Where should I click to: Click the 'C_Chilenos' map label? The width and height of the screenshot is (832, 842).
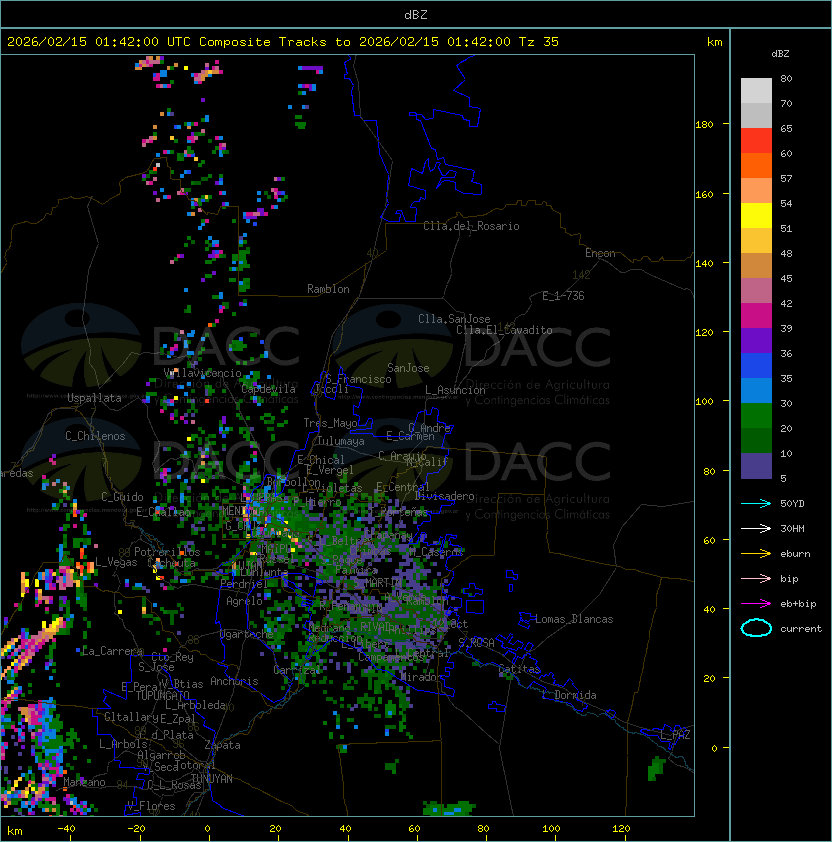point(95,436)
